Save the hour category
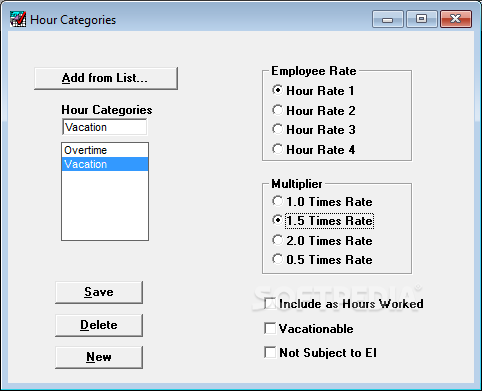Image resolution: width=482 pixels, height=391 pixels. [x=99, y=292]
